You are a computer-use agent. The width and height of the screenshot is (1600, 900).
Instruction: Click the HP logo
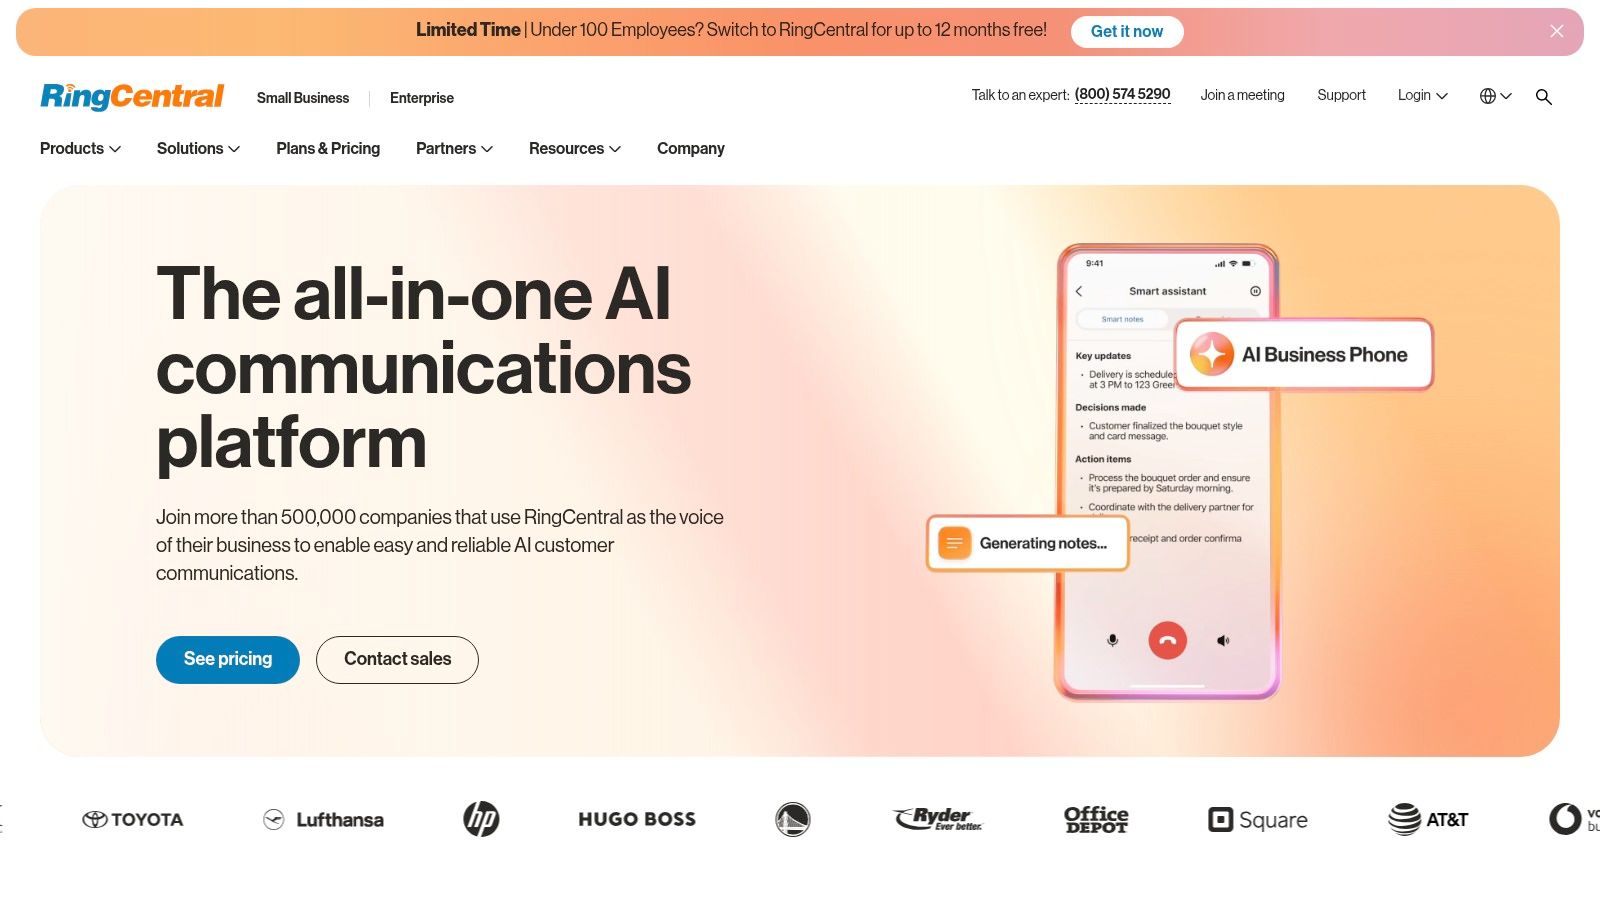pos(481,819)
